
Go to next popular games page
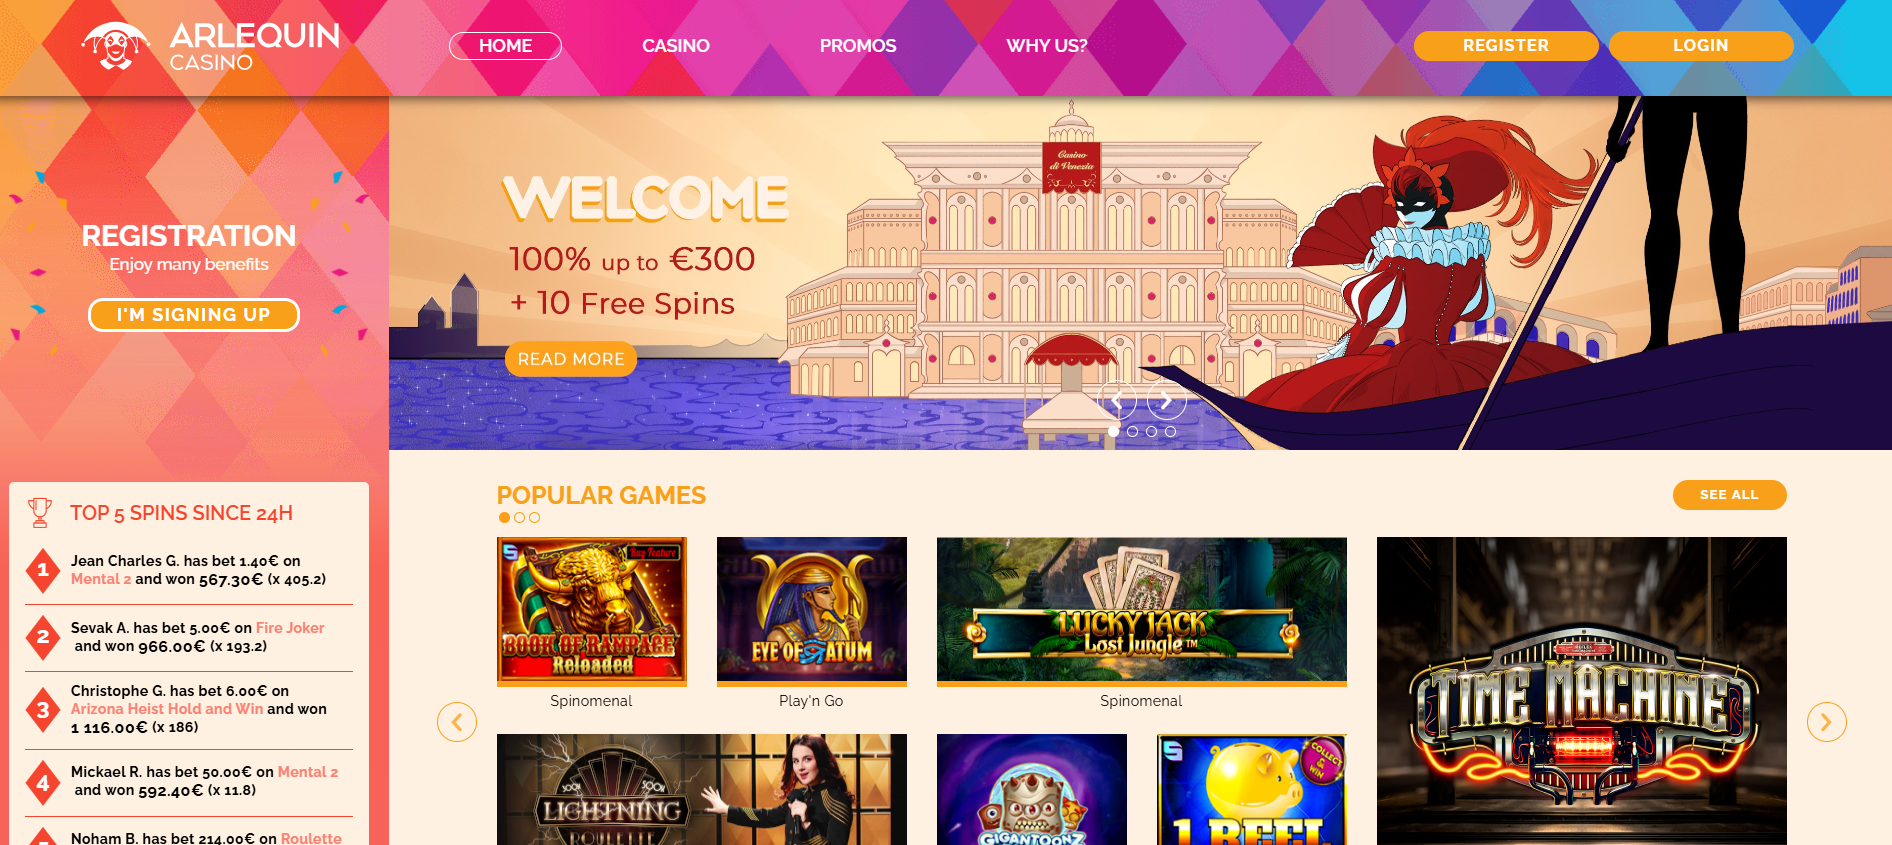[x=1826, y=722]
